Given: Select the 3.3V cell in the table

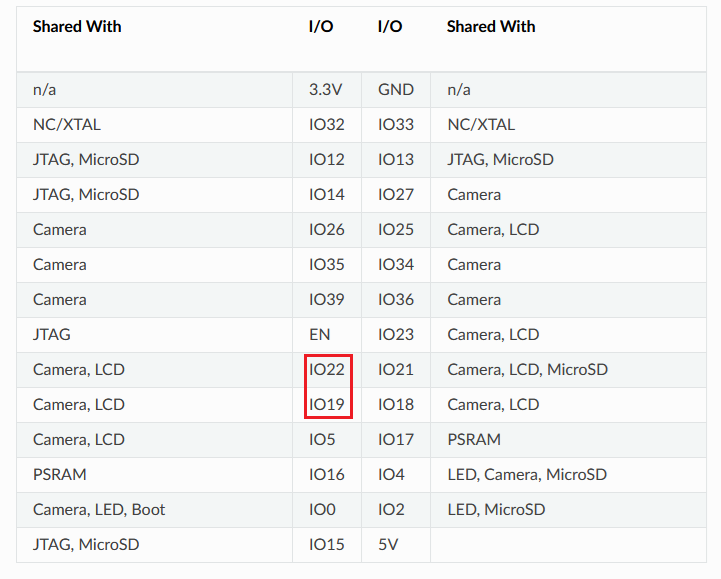Looking at the screenshot, I should [326, 90].
